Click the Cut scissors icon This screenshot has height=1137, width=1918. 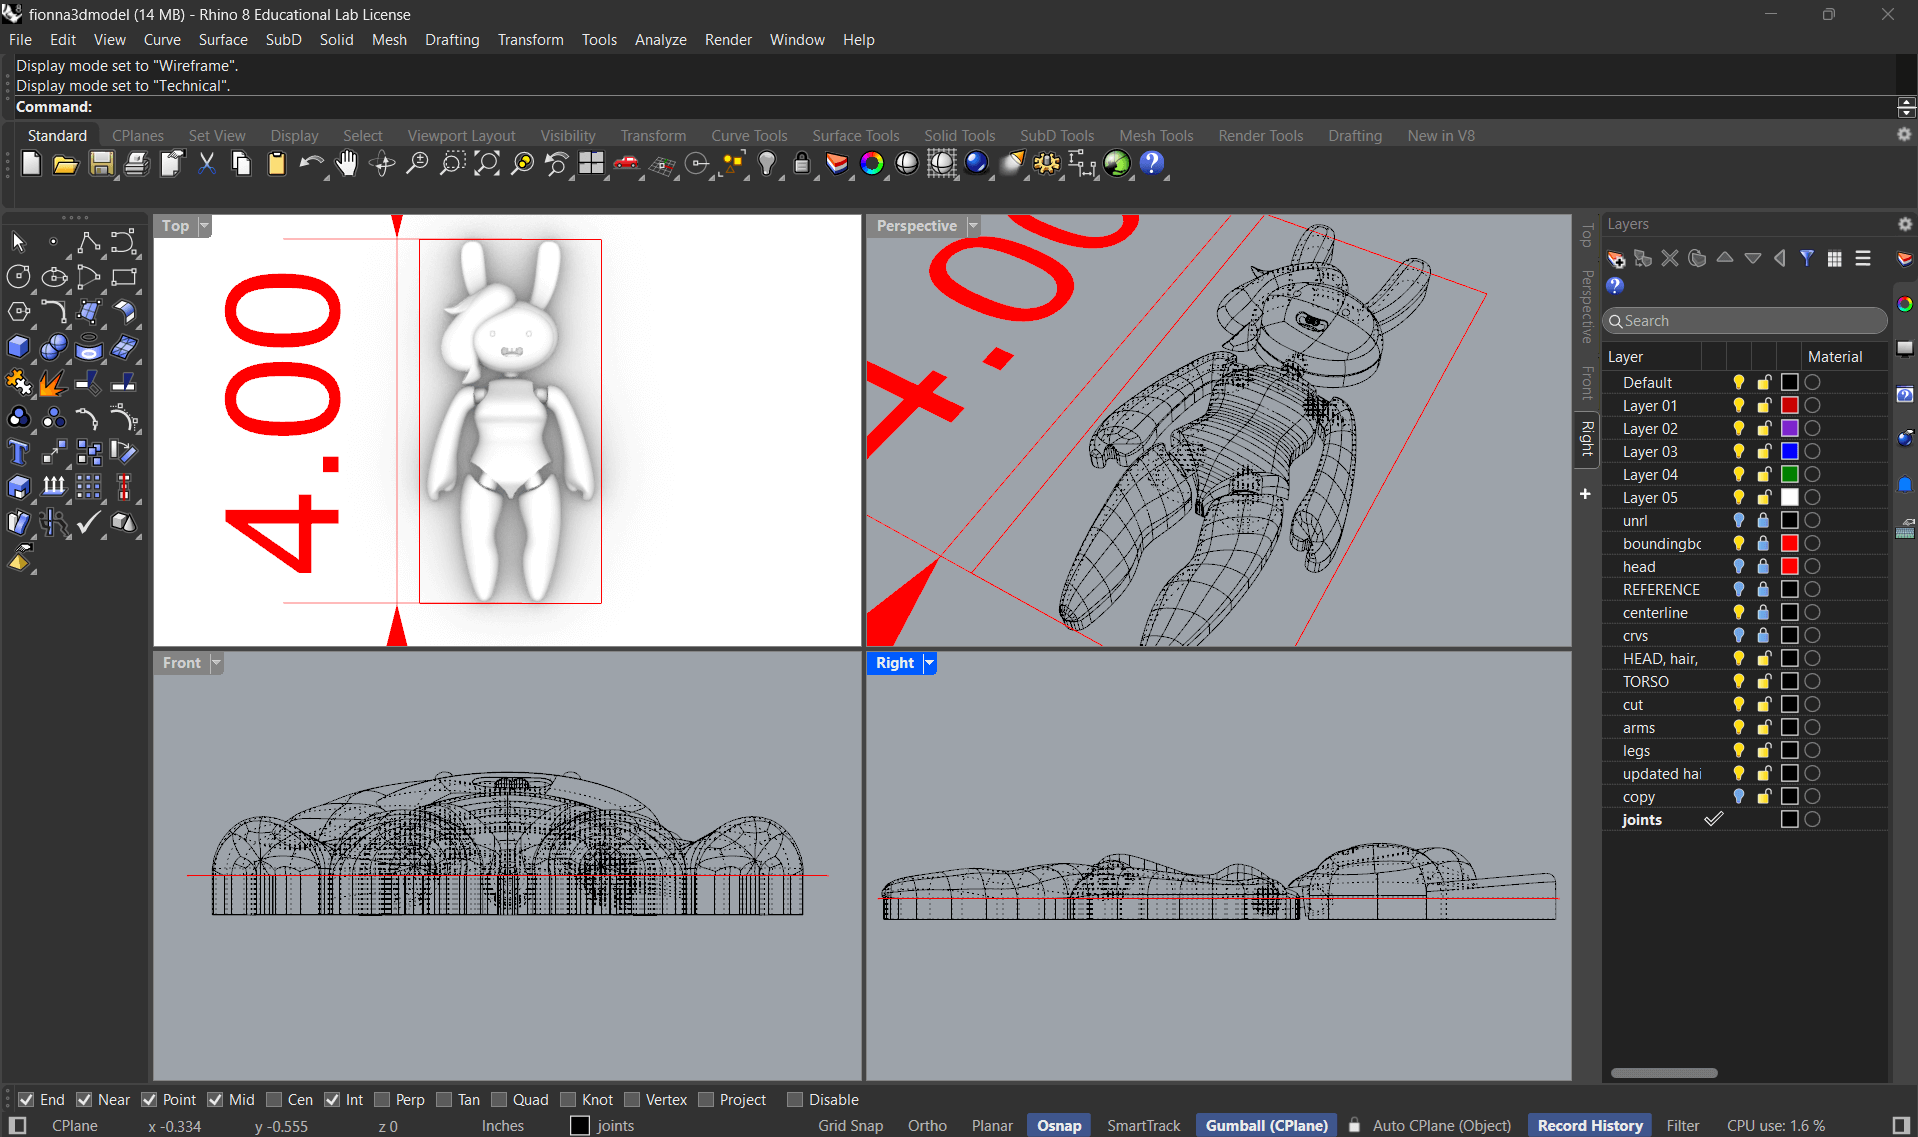206,164
